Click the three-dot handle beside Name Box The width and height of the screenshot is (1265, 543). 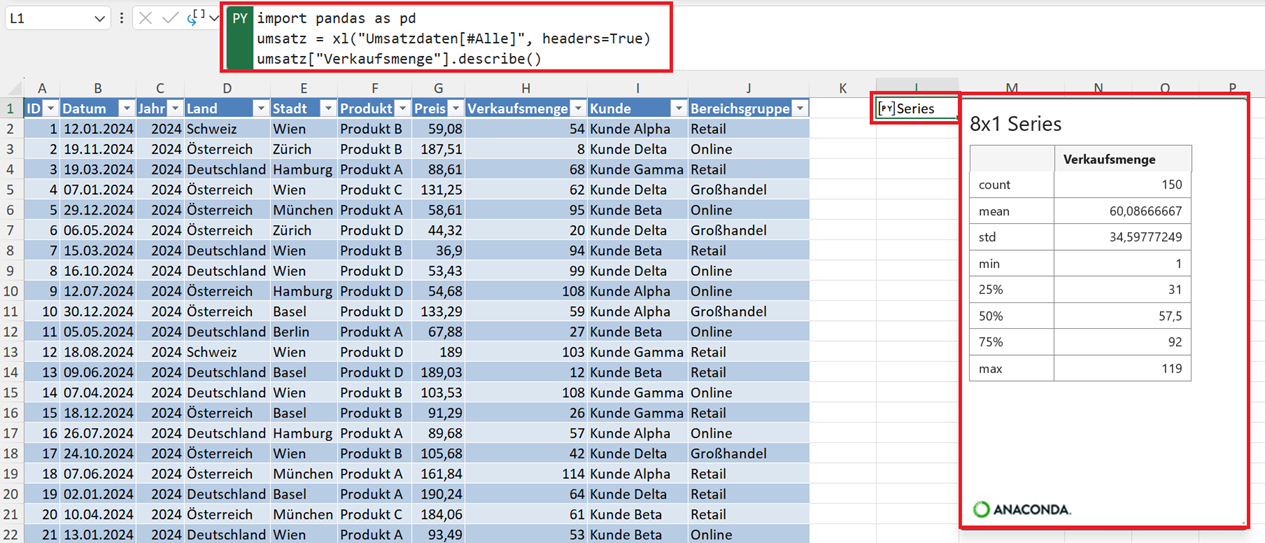[122, 19]
